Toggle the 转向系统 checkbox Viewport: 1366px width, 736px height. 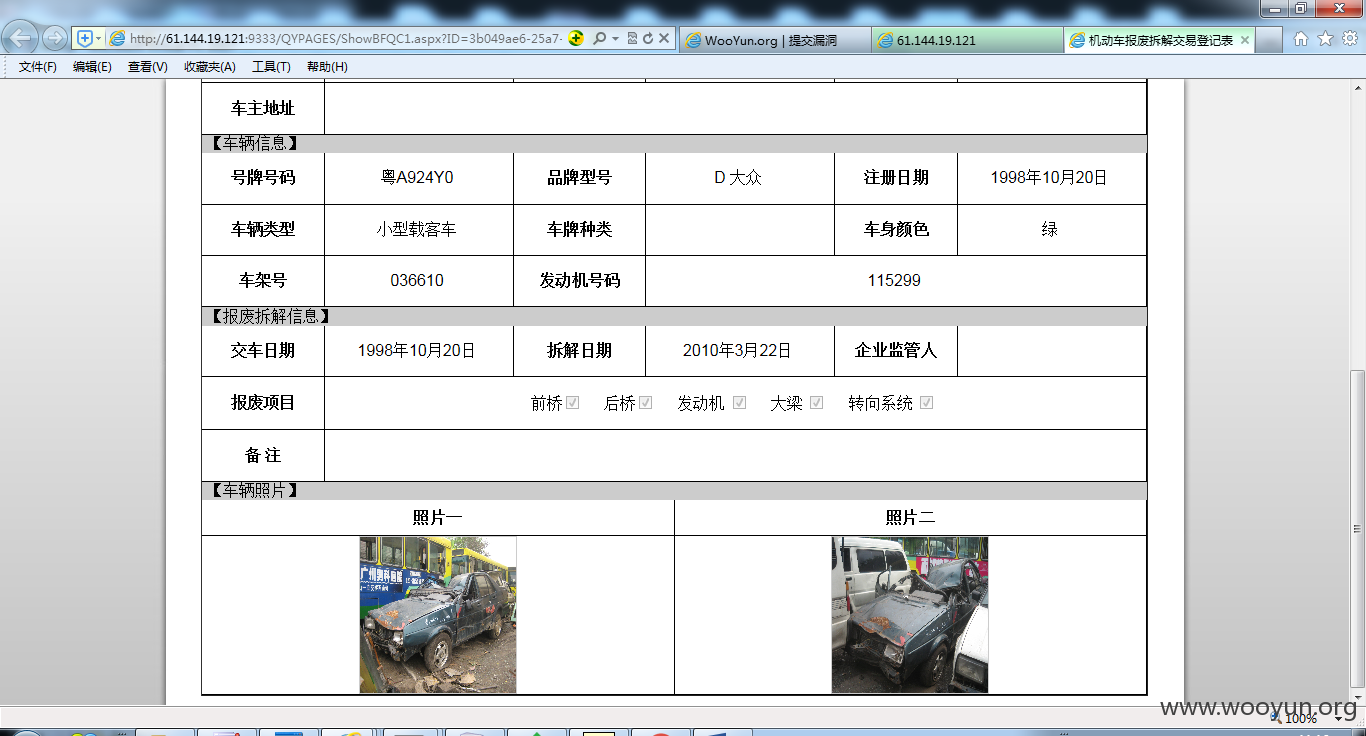coord(927,403)
